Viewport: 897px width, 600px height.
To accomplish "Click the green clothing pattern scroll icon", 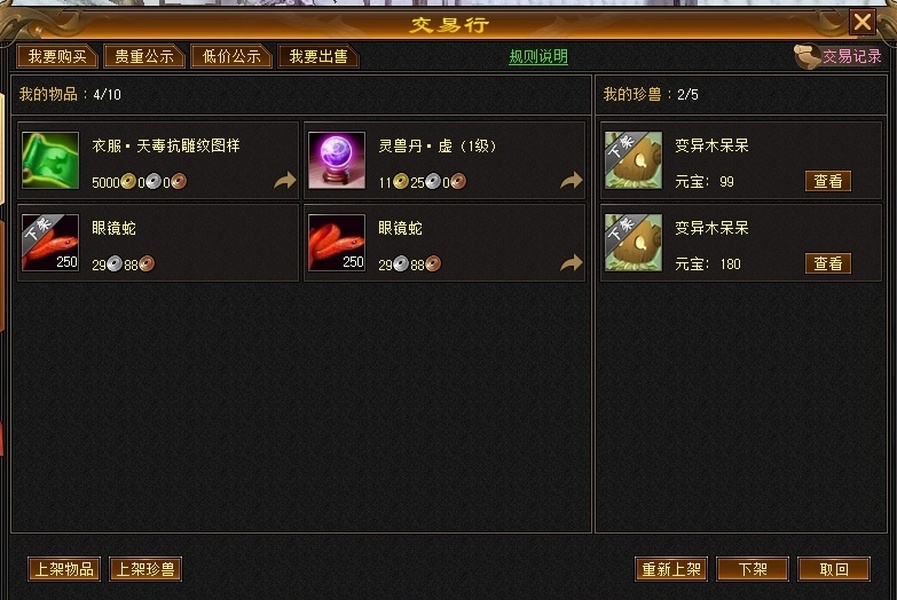I will [50, 160].
